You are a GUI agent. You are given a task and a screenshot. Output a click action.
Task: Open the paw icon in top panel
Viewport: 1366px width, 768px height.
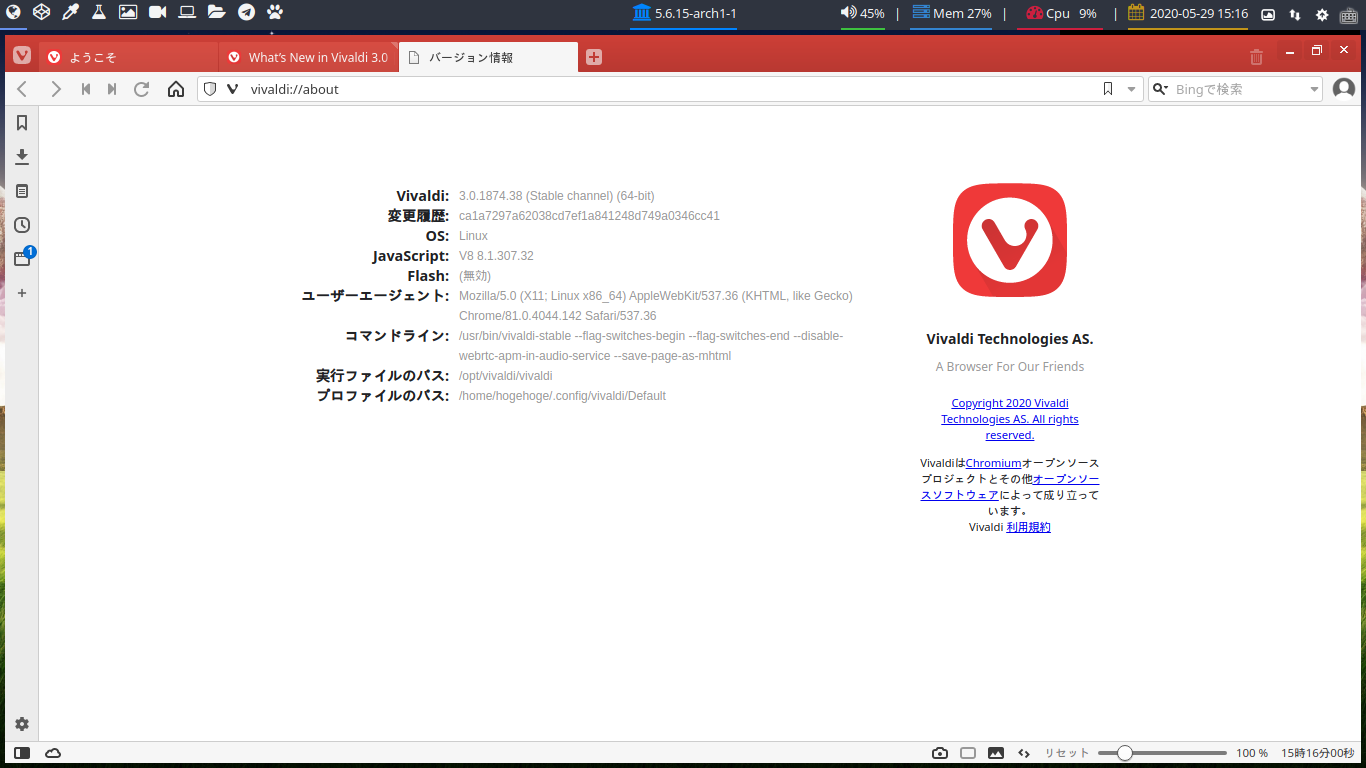point(275,13)
